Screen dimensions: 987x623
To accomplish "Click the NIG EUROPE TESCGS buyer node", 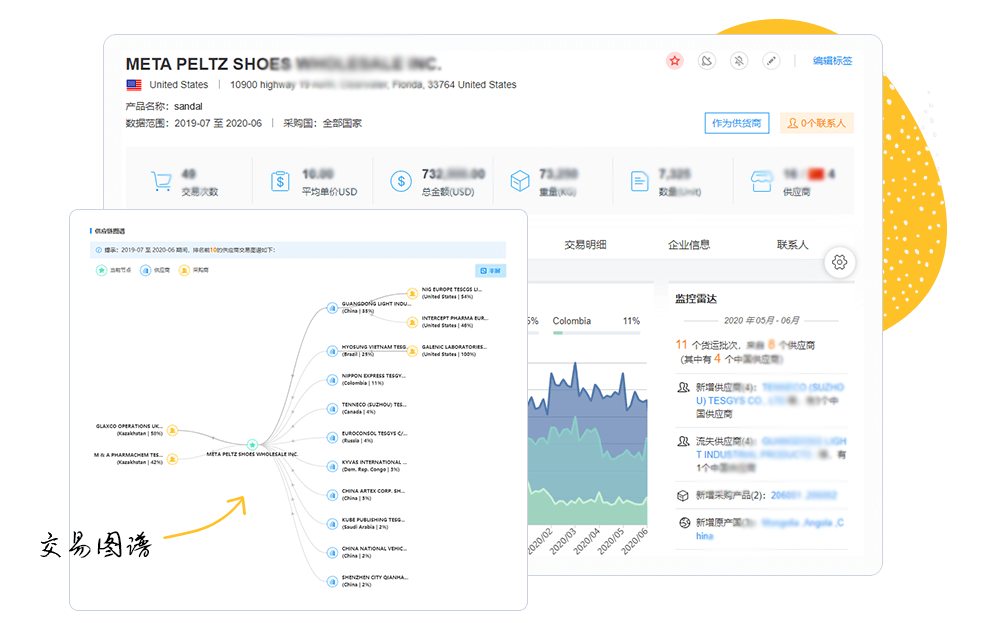I will coord(411,292).
